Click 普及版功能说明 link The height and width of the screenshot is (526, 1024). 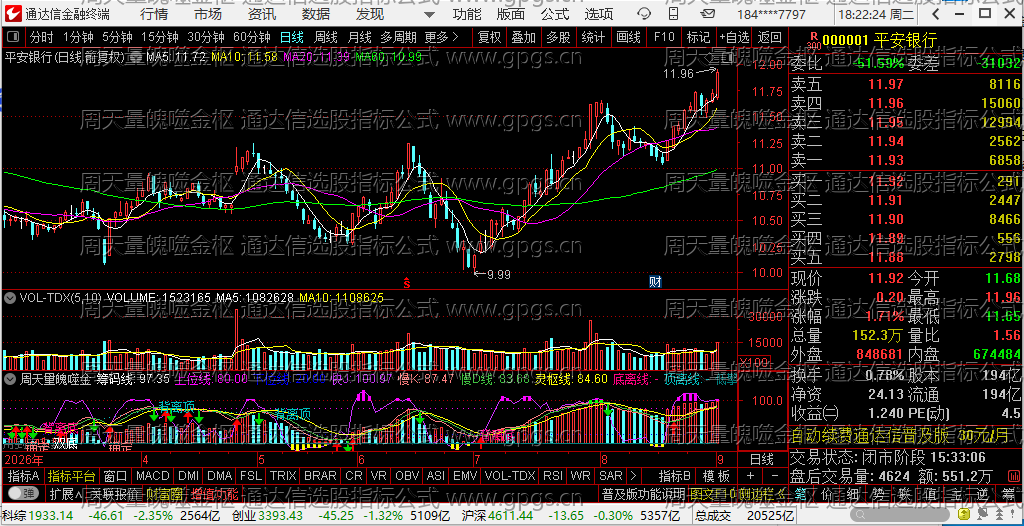pos(643,495)
